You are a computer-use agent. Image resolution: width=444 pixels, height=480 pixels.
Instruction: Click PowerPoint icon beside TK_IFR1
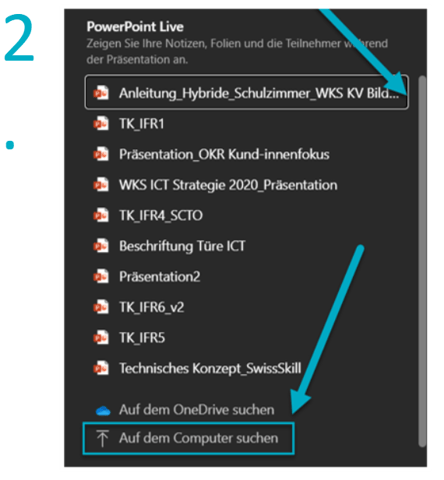tap(101, 124)
